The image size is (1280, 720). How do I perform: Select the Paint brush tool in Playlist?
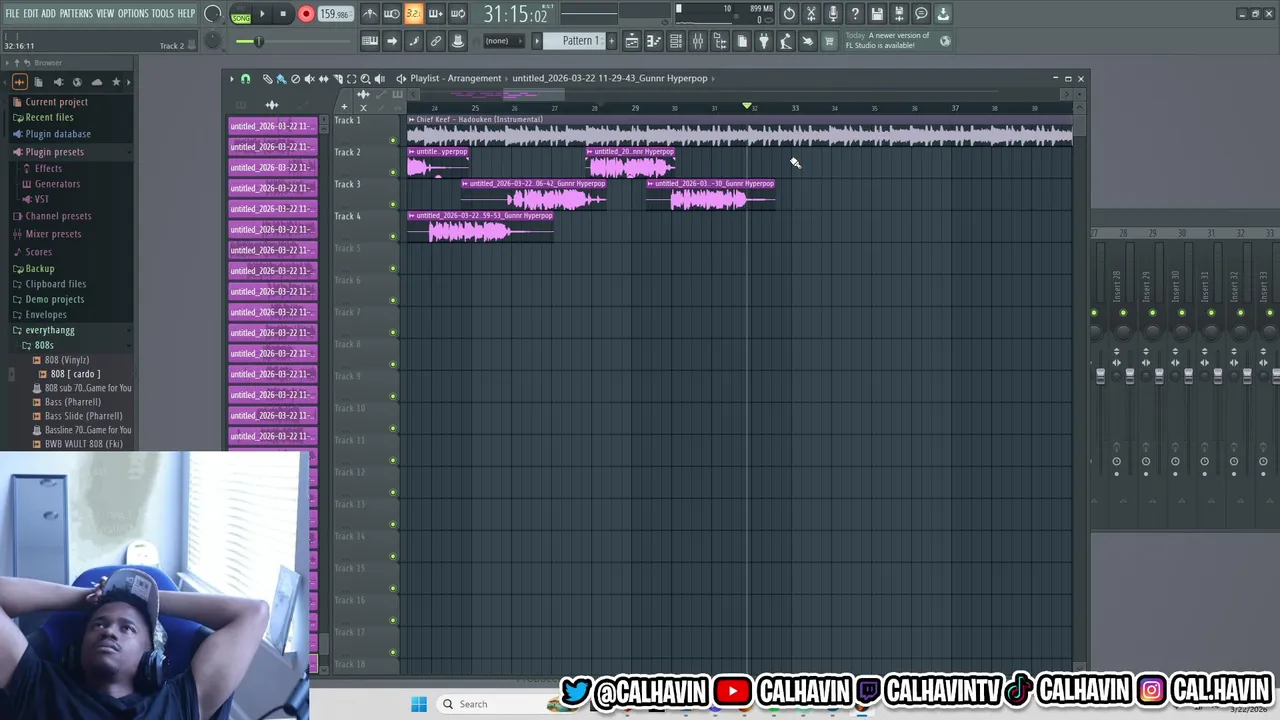281,79
